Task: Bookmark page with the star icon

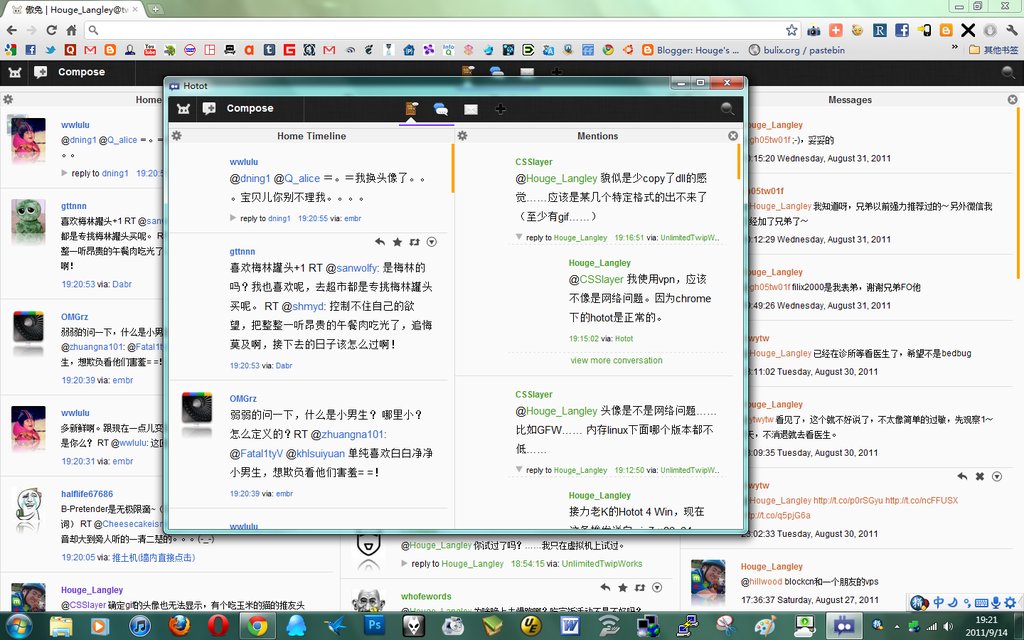Action: tap(792, 30)
